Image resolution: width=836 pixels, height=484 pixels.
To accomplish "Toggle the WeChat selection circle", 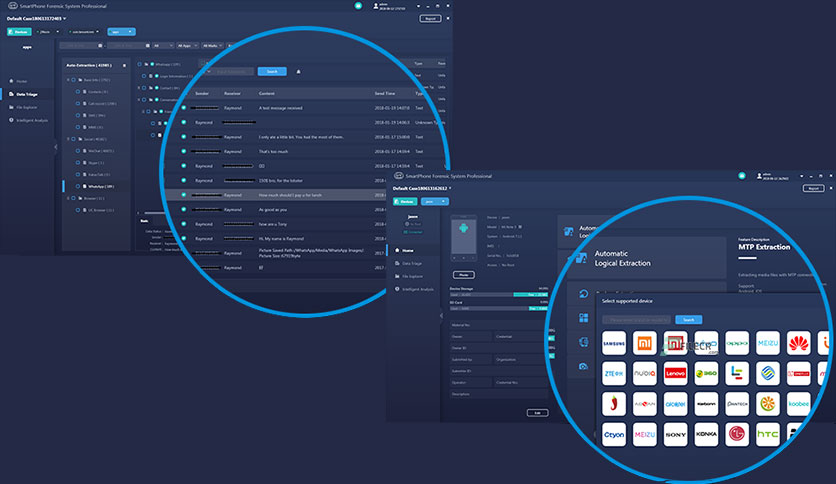I will (78, 151).
